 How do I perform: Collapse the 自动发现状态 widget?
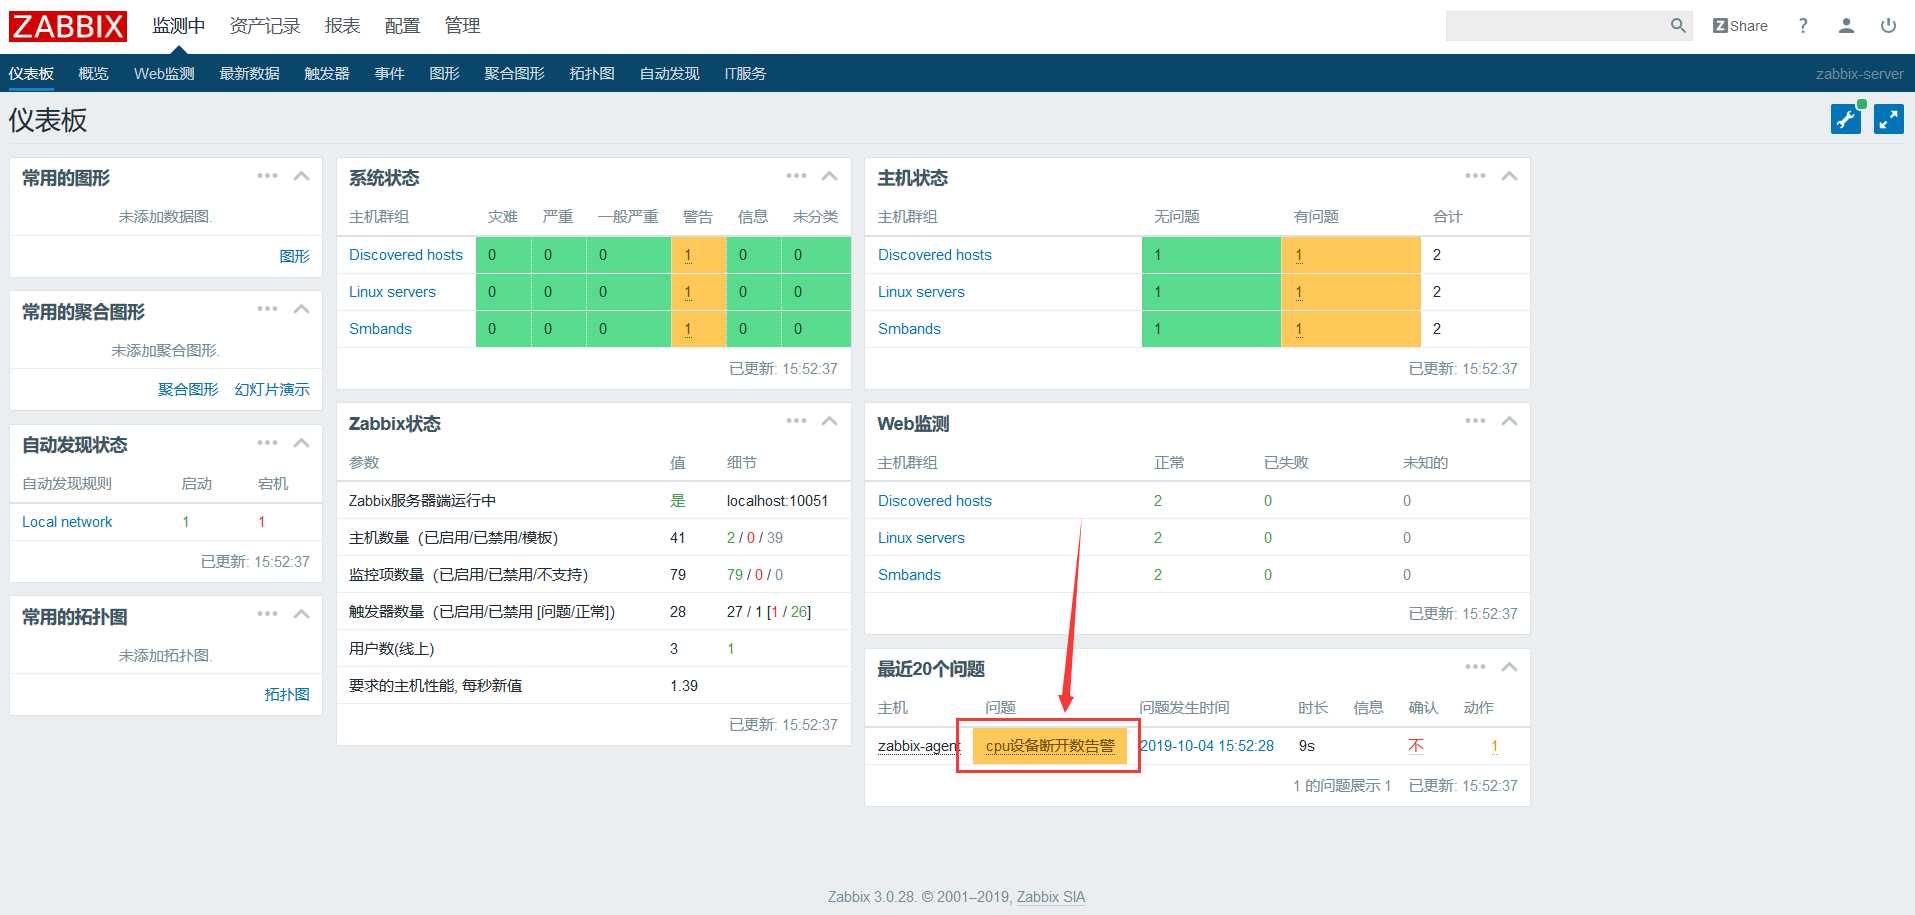click(x=301, y=443)
